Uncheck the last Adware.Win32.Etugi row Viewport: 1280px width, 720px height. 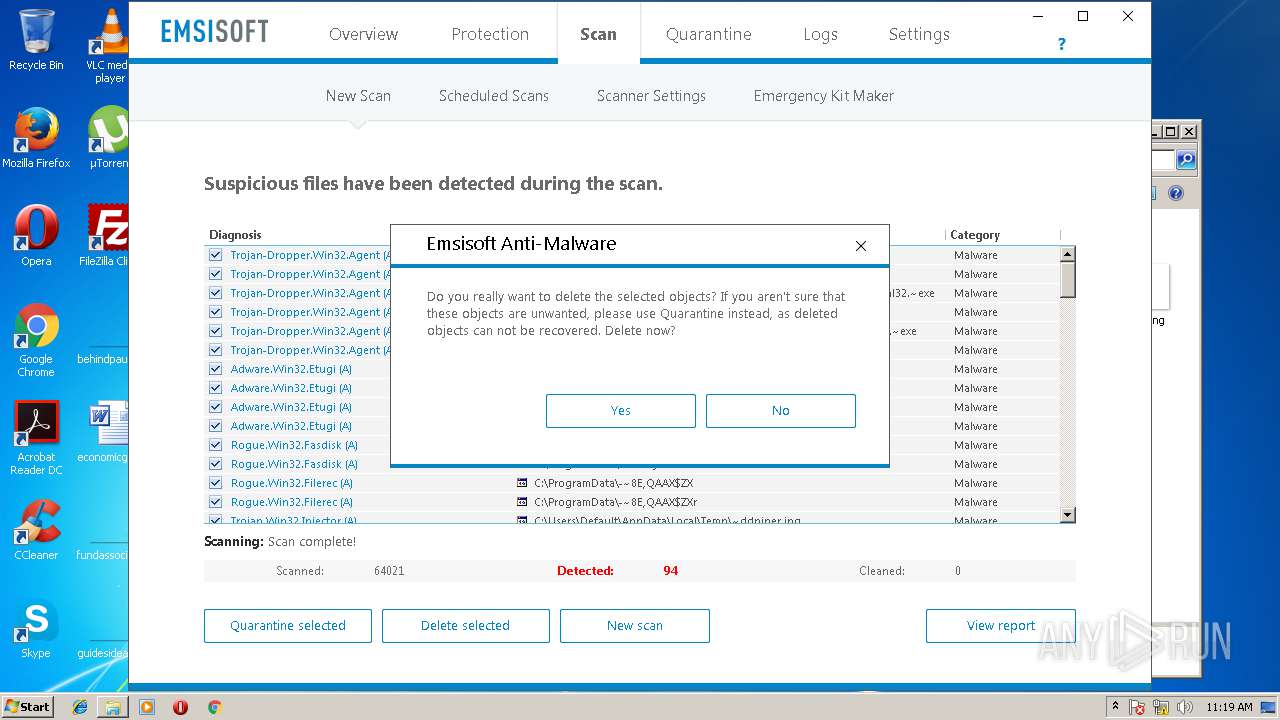coord(215,426)
